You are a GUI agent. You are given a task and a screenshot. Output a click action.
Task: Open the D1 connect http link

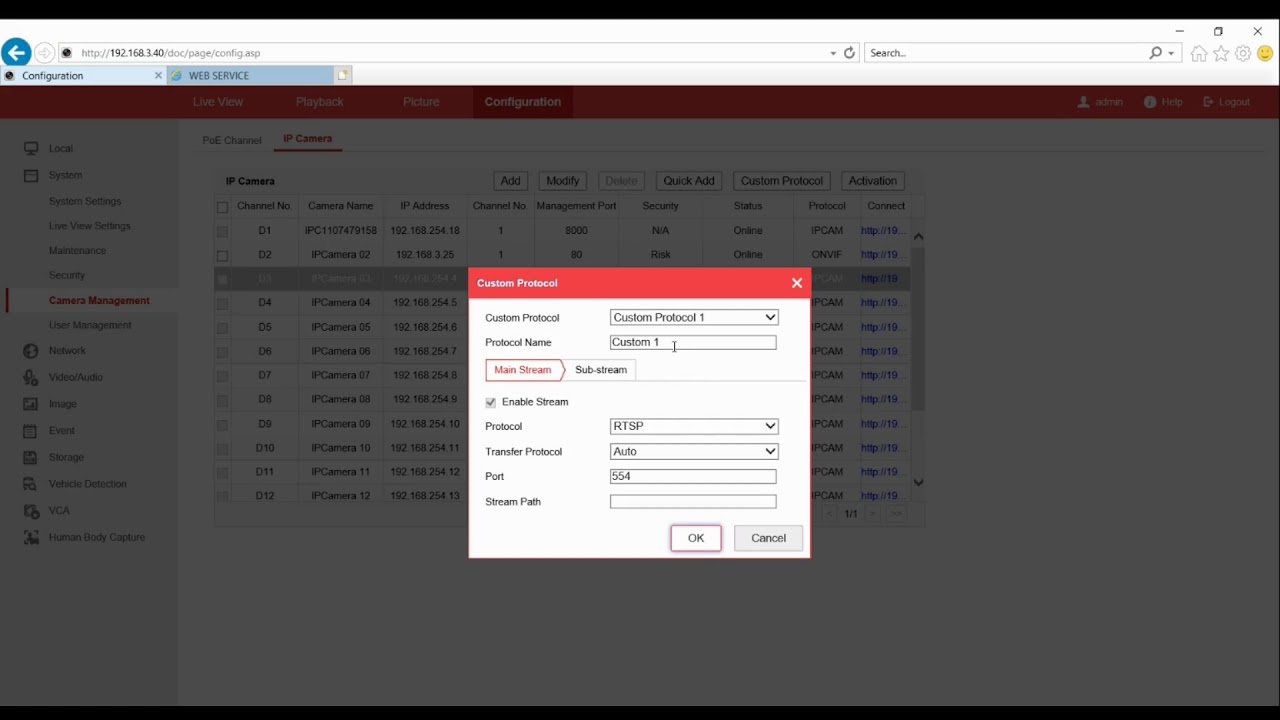pos(881,231)
